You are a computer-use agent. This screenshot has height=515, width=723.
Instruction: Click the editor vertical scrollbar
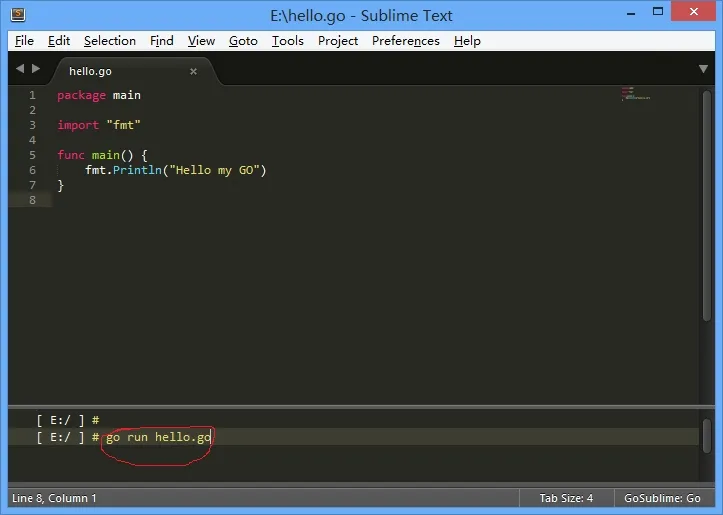coord(707,205)
